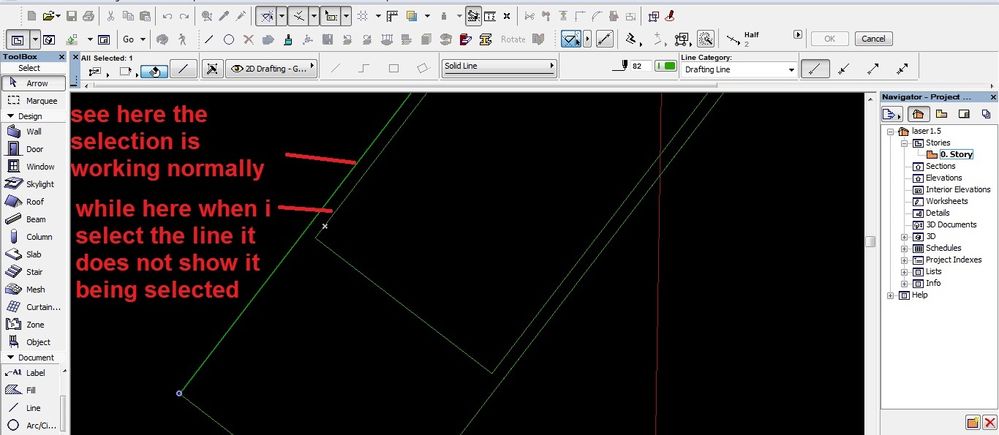This screenshot has height=435, width=999.
Task: Open a project with the folder icon
Action: [x=48, y=15]
